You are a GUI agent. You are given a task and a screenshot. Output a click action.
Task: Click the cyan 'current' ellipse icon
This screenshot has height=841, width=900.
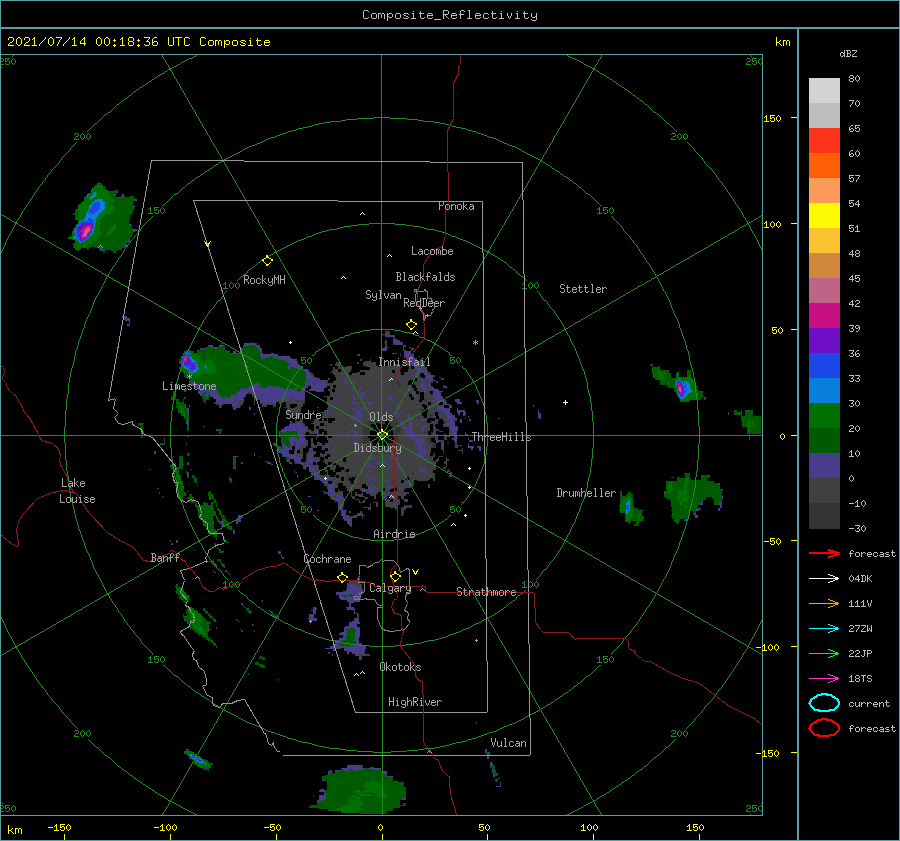click(824, 703)
